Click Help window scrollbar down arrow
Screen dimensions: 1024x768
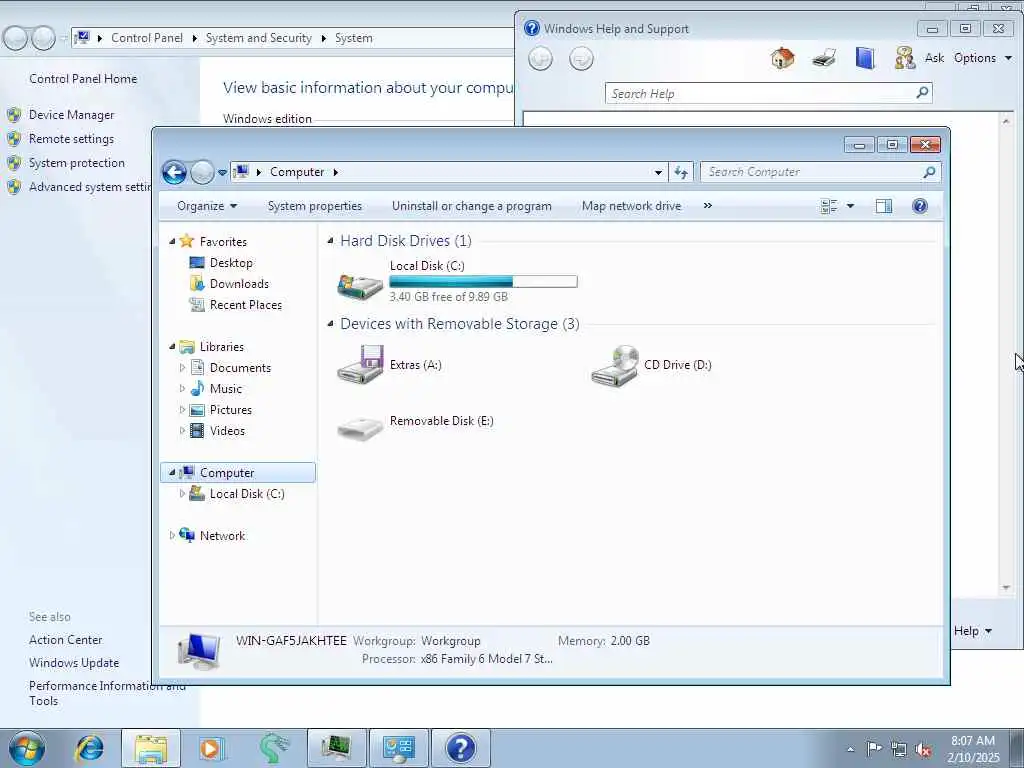tap(1006, 588)
